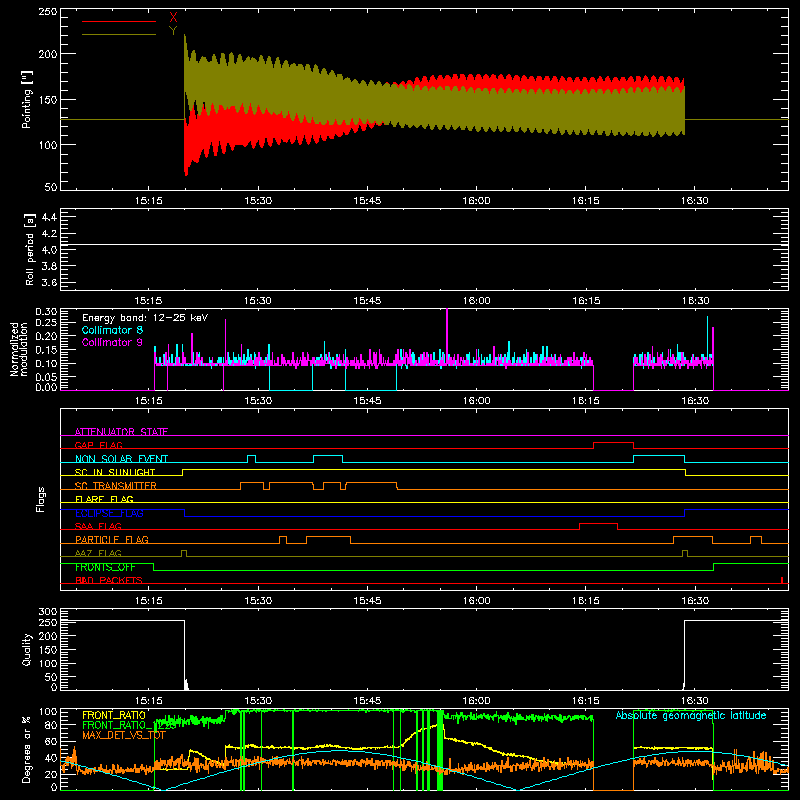Screen dimensions: 800x800
Task: Select the red 'X' legend label
Action: (173, 18)
